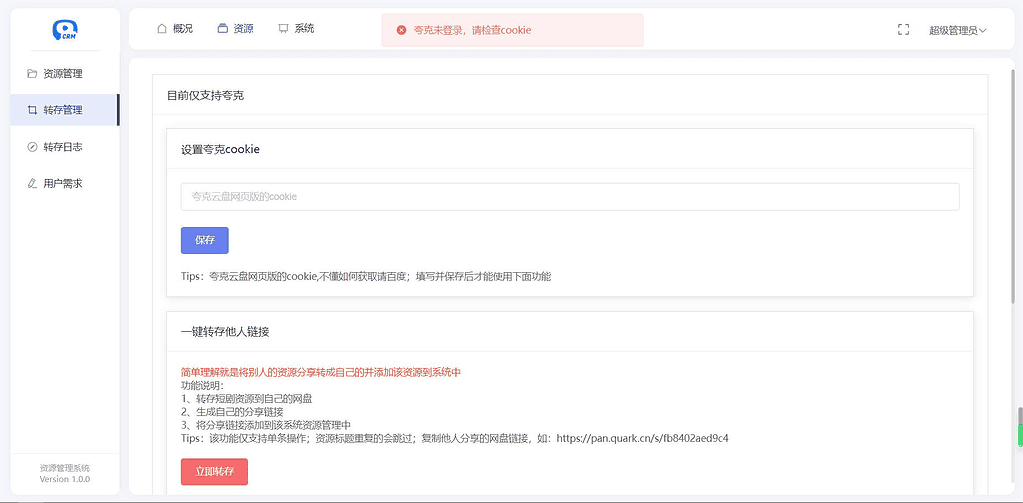Image resolution: width=1023 pixels, height=503 pixels.
Task: Click the pencil icon beside 用户需求
Action: click(x=32, y=183)
